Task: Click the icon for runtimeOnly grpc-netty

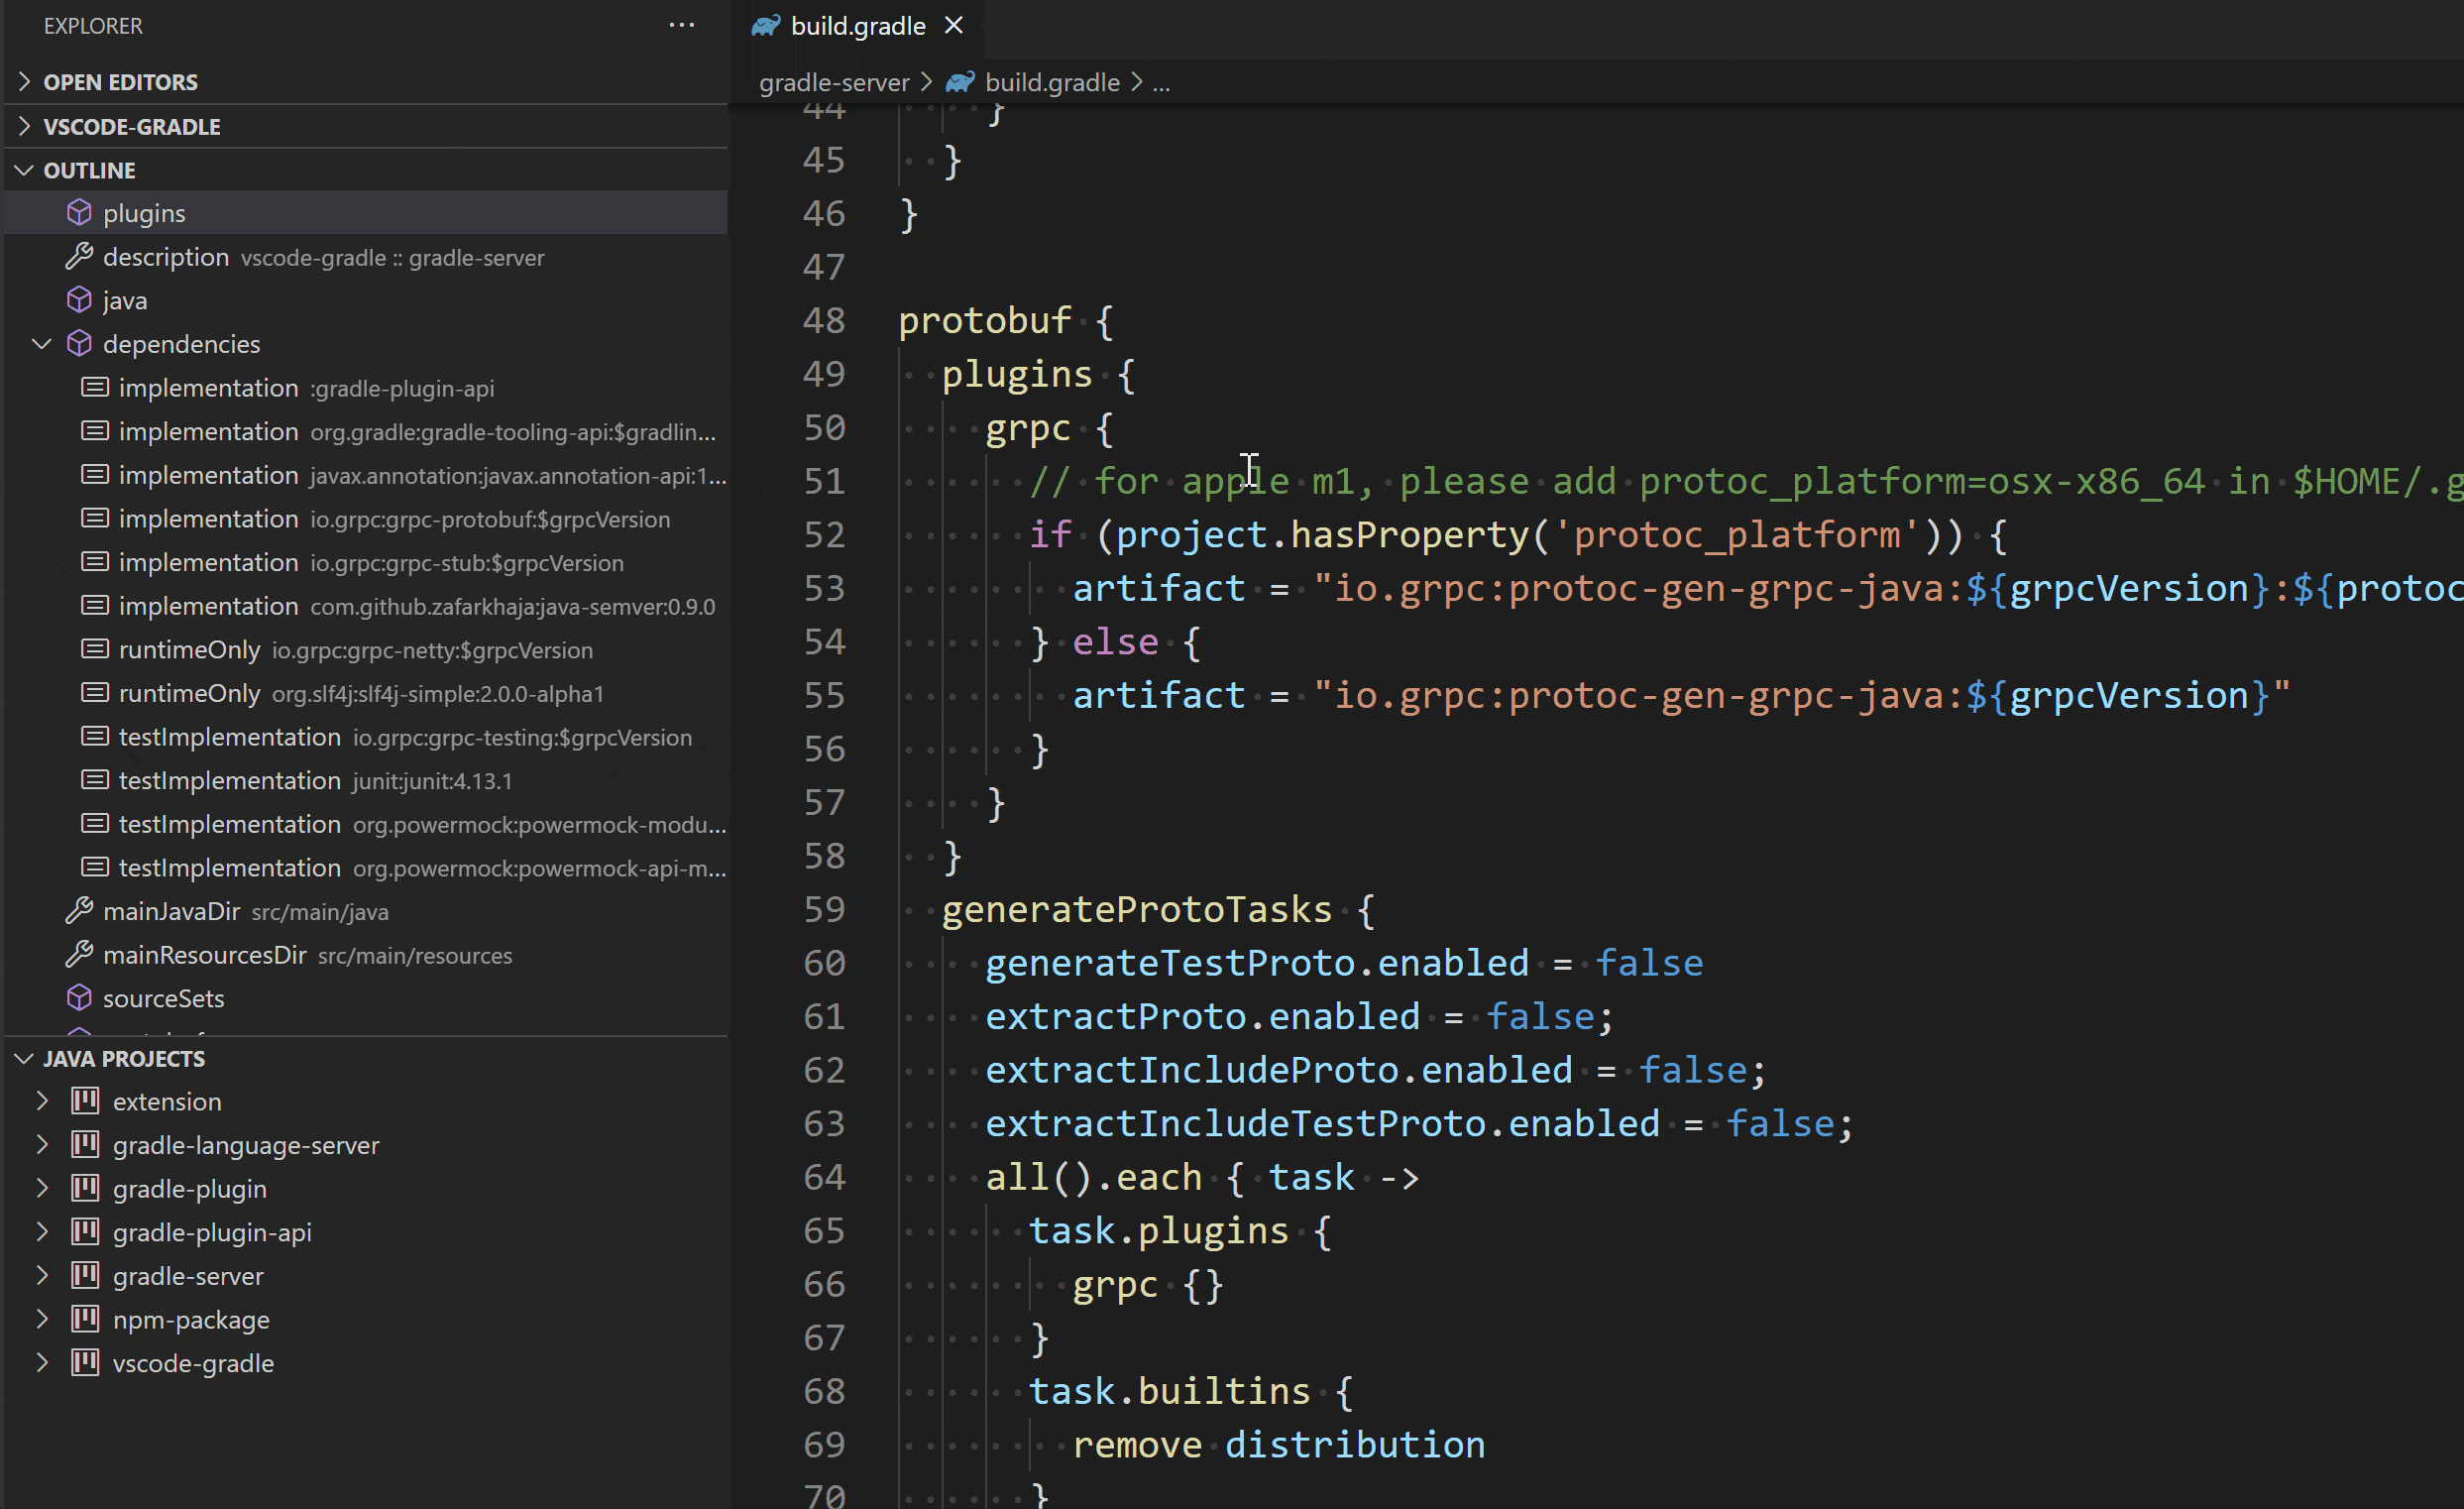Action: pyautogui.click(x=95, y=649)
